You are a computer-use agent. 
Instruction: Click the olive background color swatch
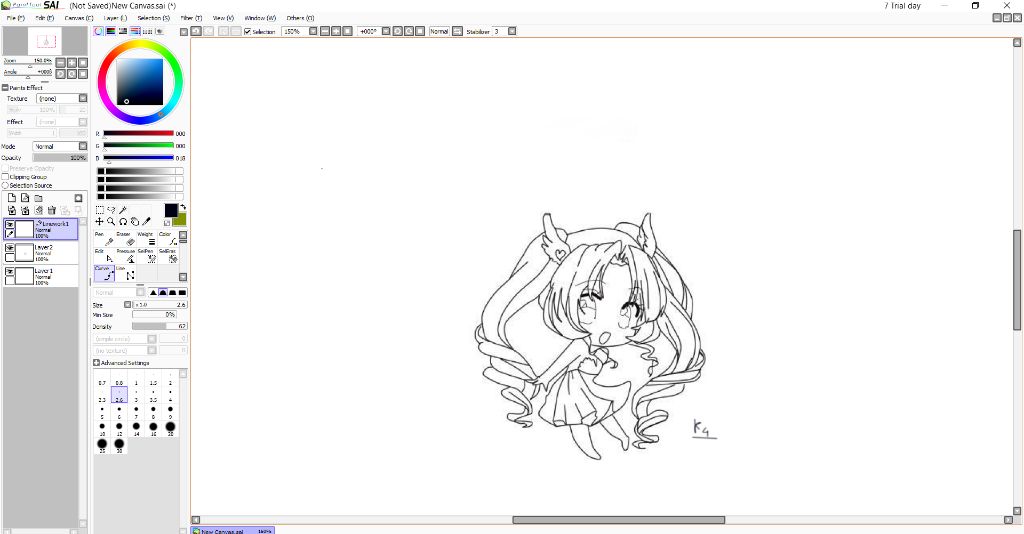[180, 220]
